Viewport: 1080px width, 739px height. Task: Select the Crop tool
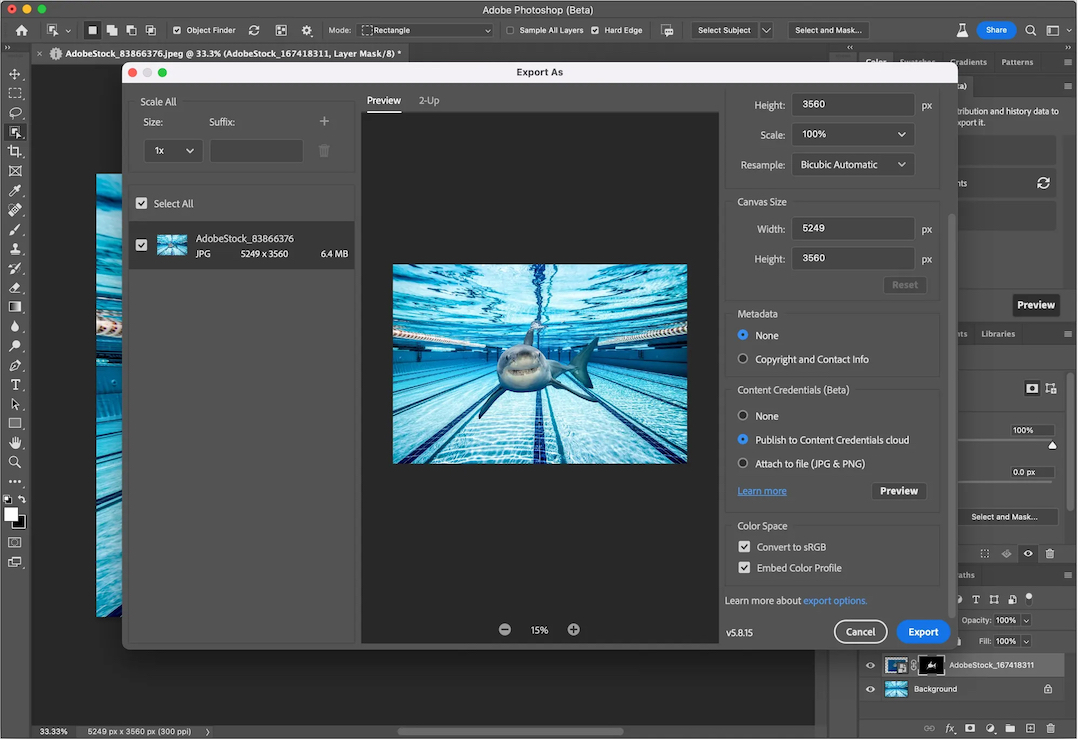tap(14, 151)
